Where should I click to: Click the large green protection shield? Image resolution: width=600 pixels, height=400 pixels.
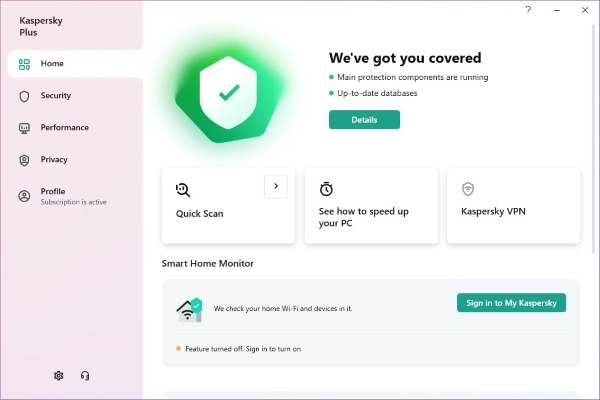229,92
